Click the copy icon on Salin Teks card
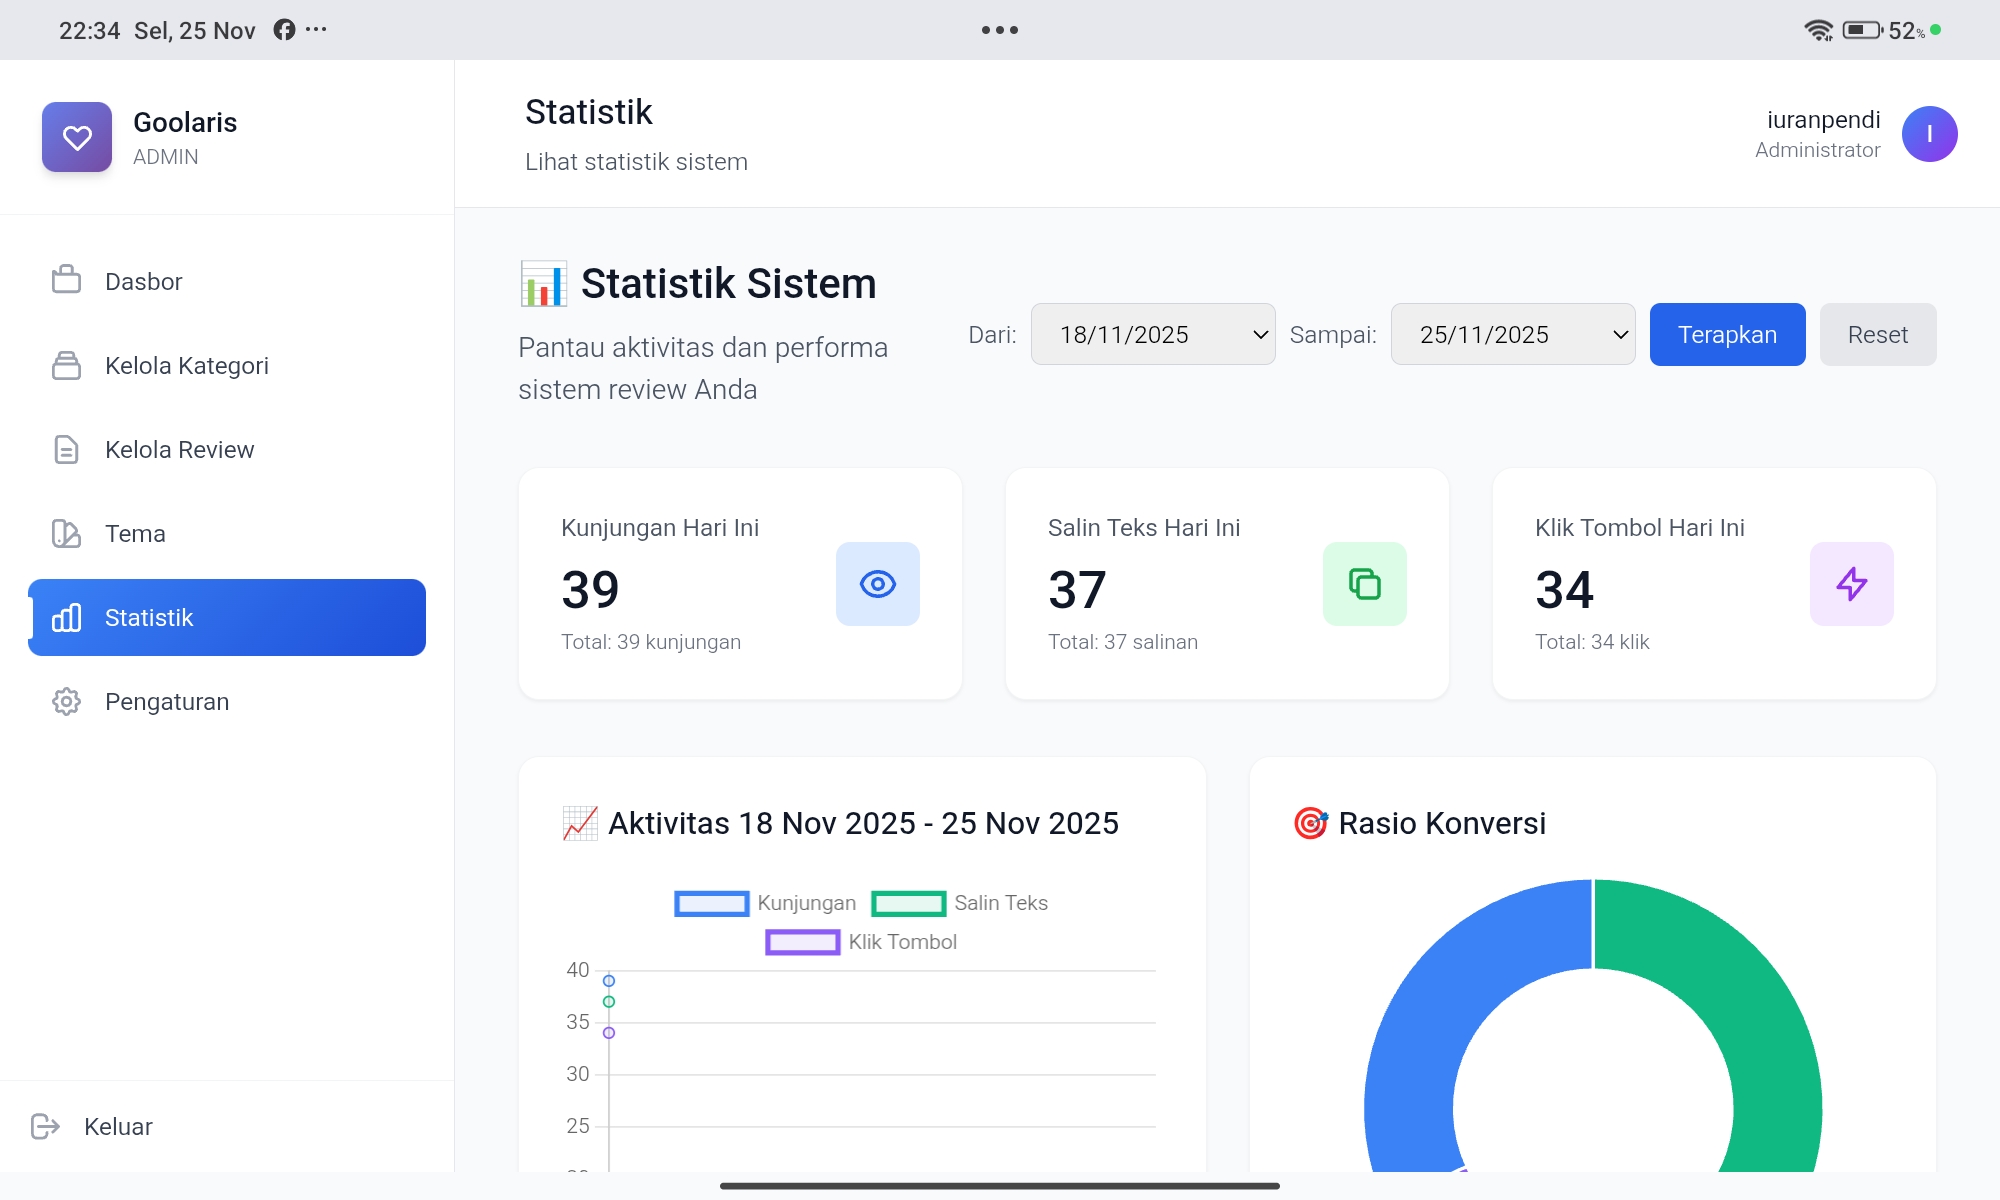The width and height of the screenshot is (2000, 1200). (x=1364, y=584)
